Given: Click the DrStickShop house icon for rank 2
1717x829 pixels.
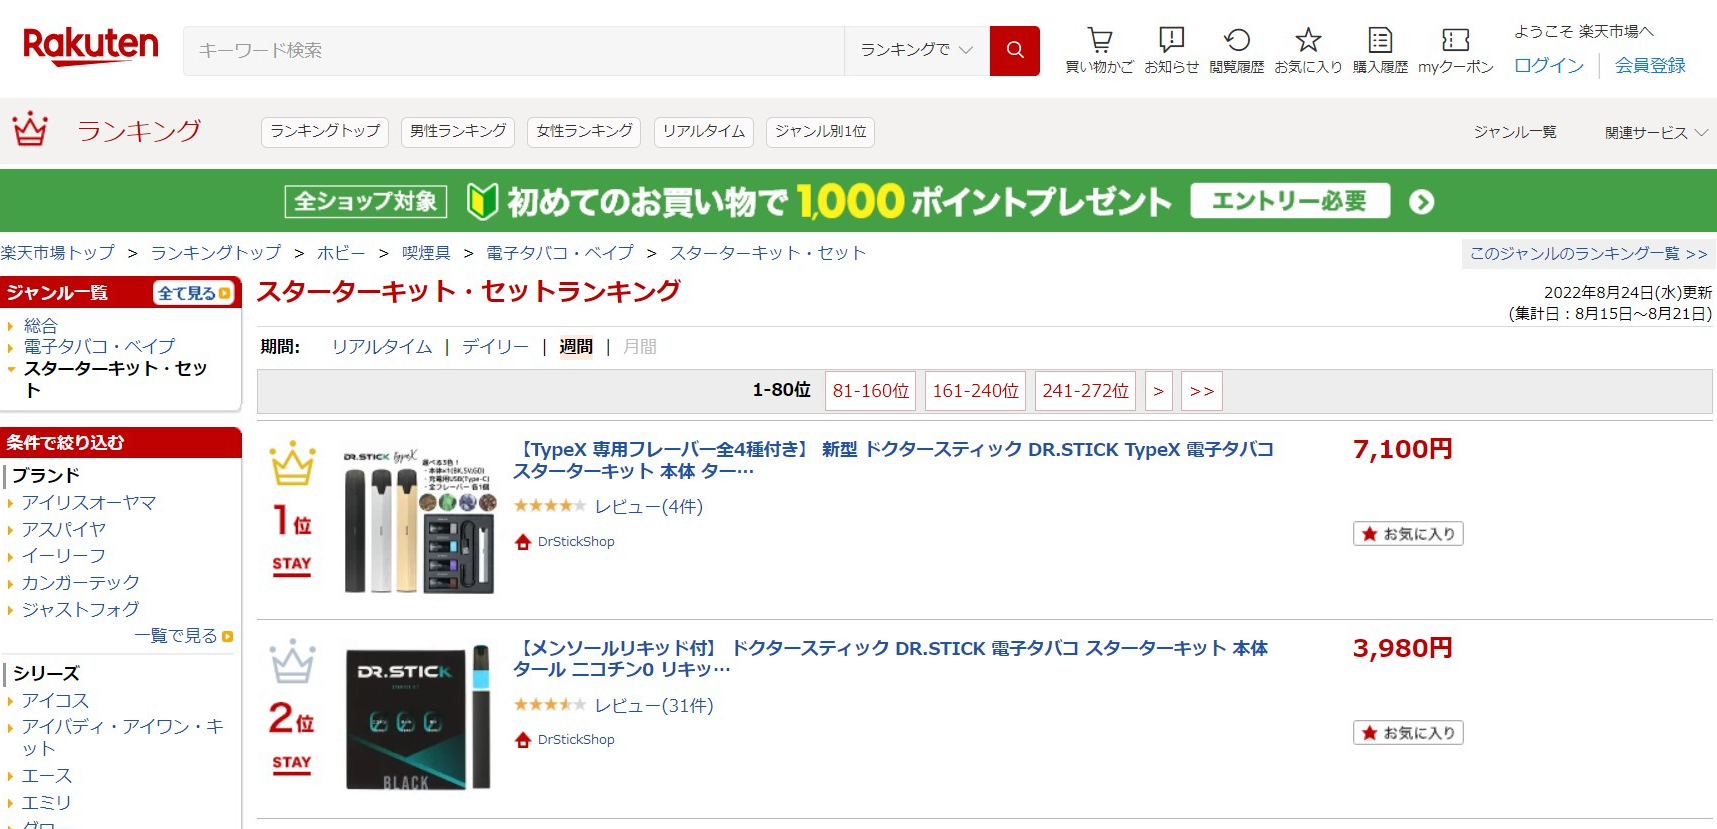Looking at the screenshot, I should (523, 740).
